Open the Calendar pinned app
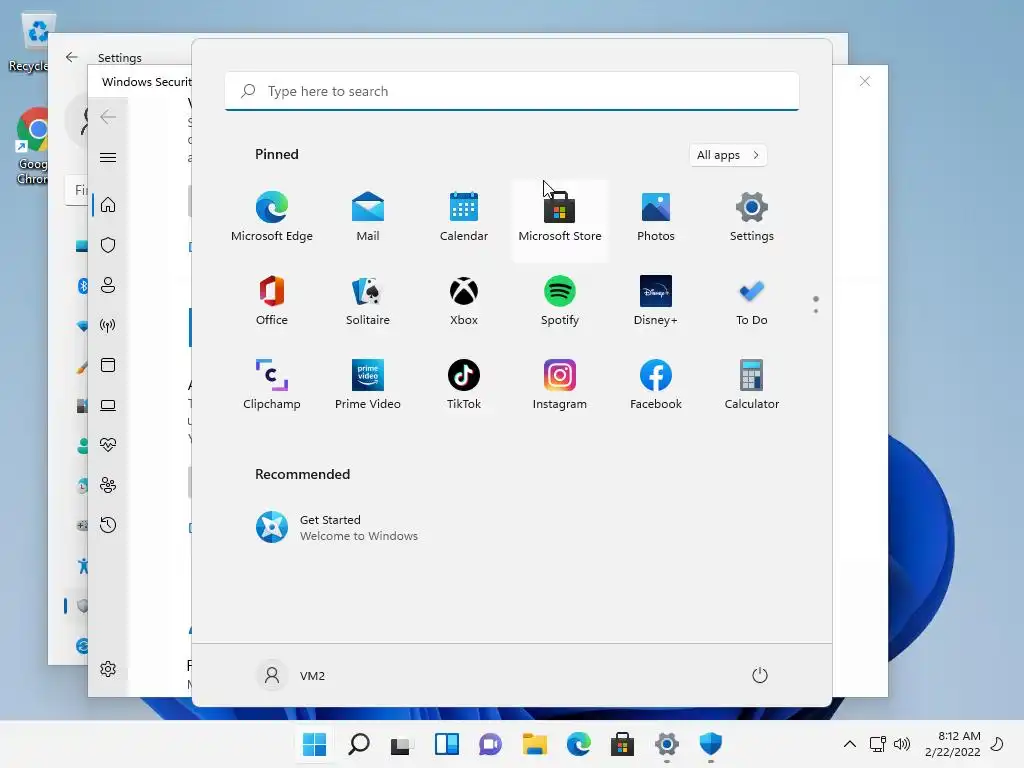 pyautogui.click(x=464, y=217)
